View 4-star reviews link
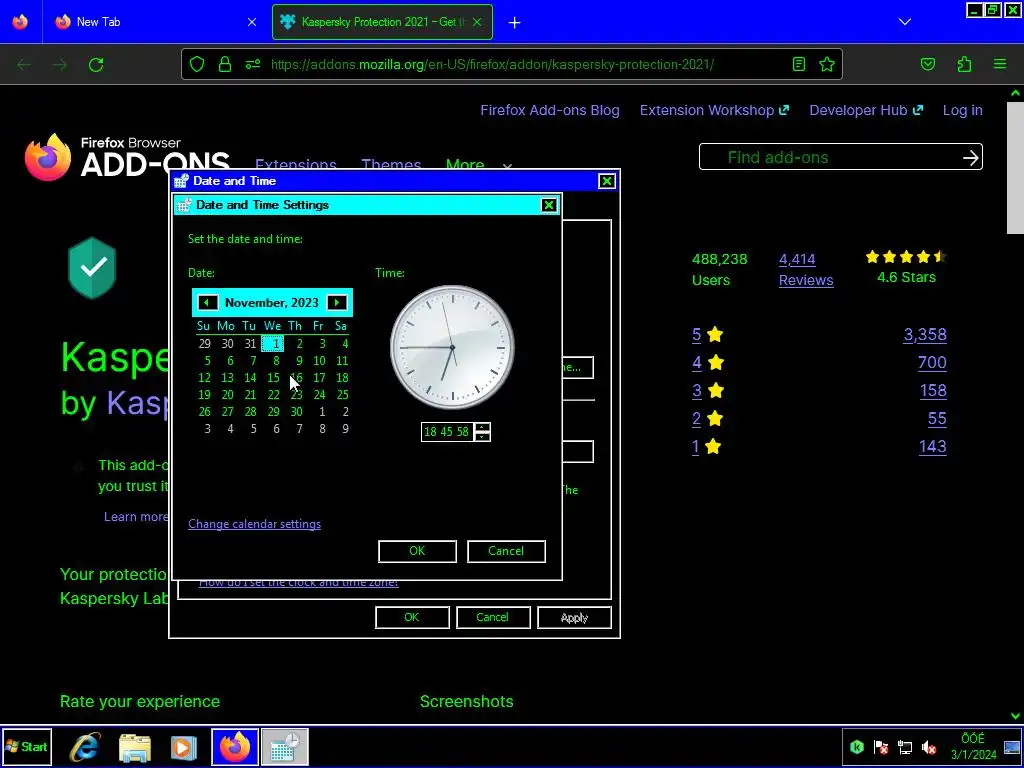Screen dimensions: 1024x768 (708, 362)
